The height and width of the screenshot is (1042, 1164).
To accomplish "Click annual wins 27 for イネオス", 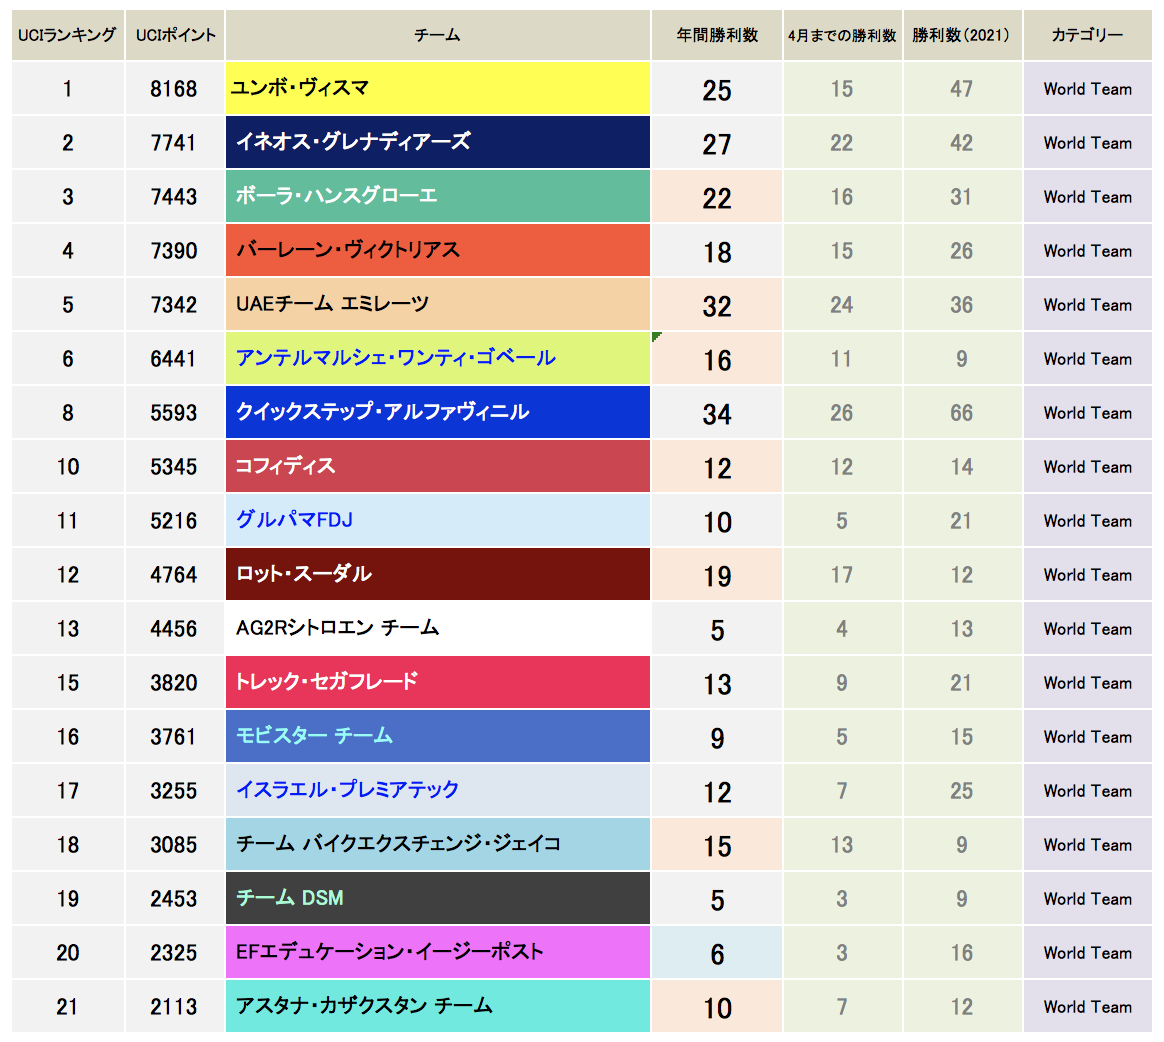I will pyautogui.click(x=717, y=145).
